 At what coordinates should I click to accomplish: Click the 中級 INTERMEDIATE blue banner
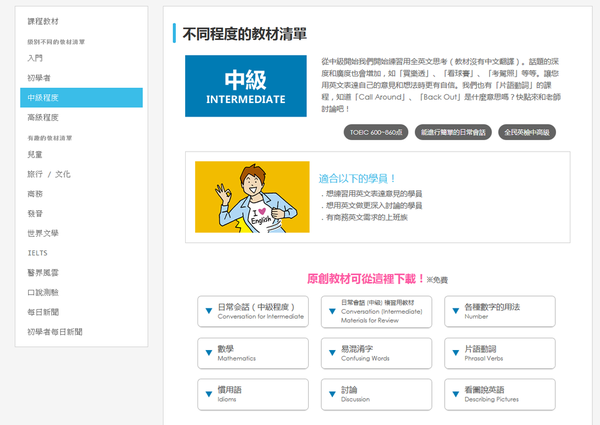click(x=245, y=87)
